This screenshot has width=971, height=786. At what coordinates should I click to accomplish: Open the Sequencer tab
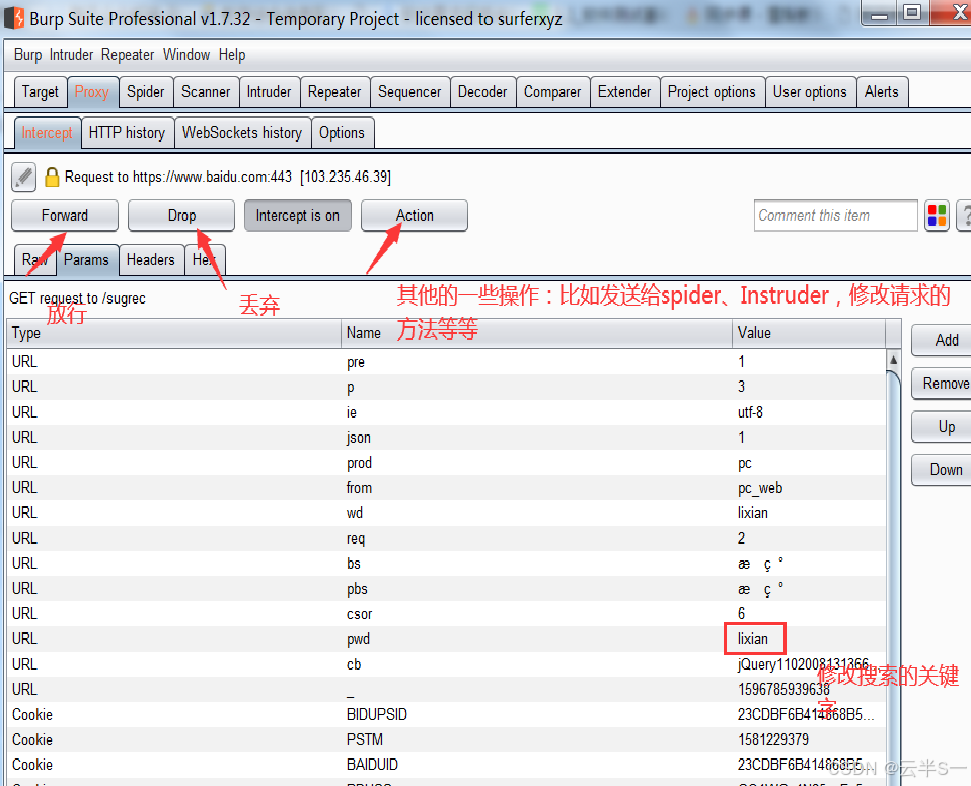pyautogui.click(x=409, y=92)
